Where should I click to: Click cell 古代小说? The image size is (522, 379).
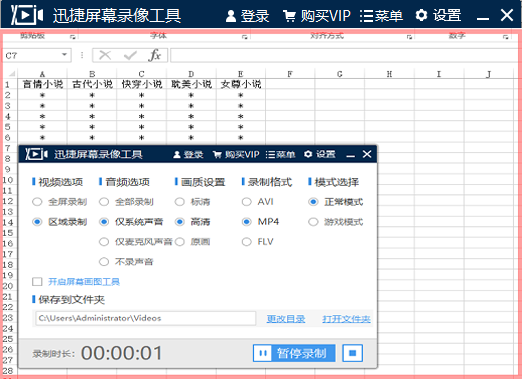point(92,84)
